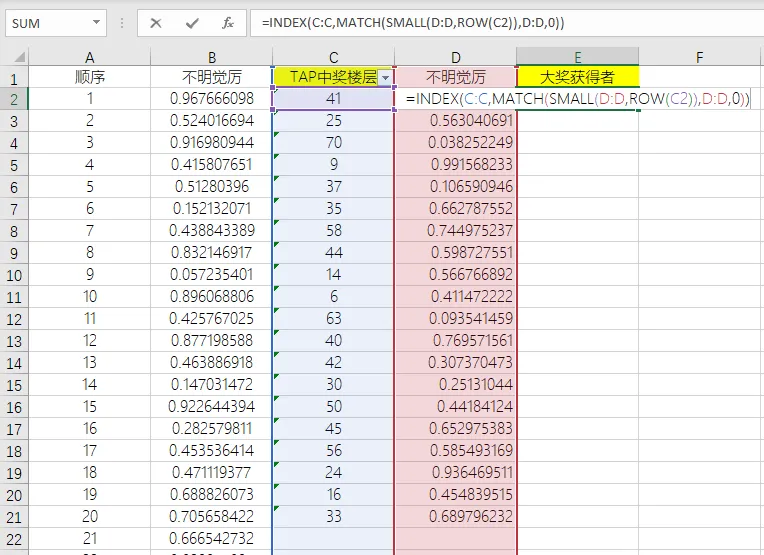Select column E header
The width and height of the screenshot is (764, 555).
point(577,57)
